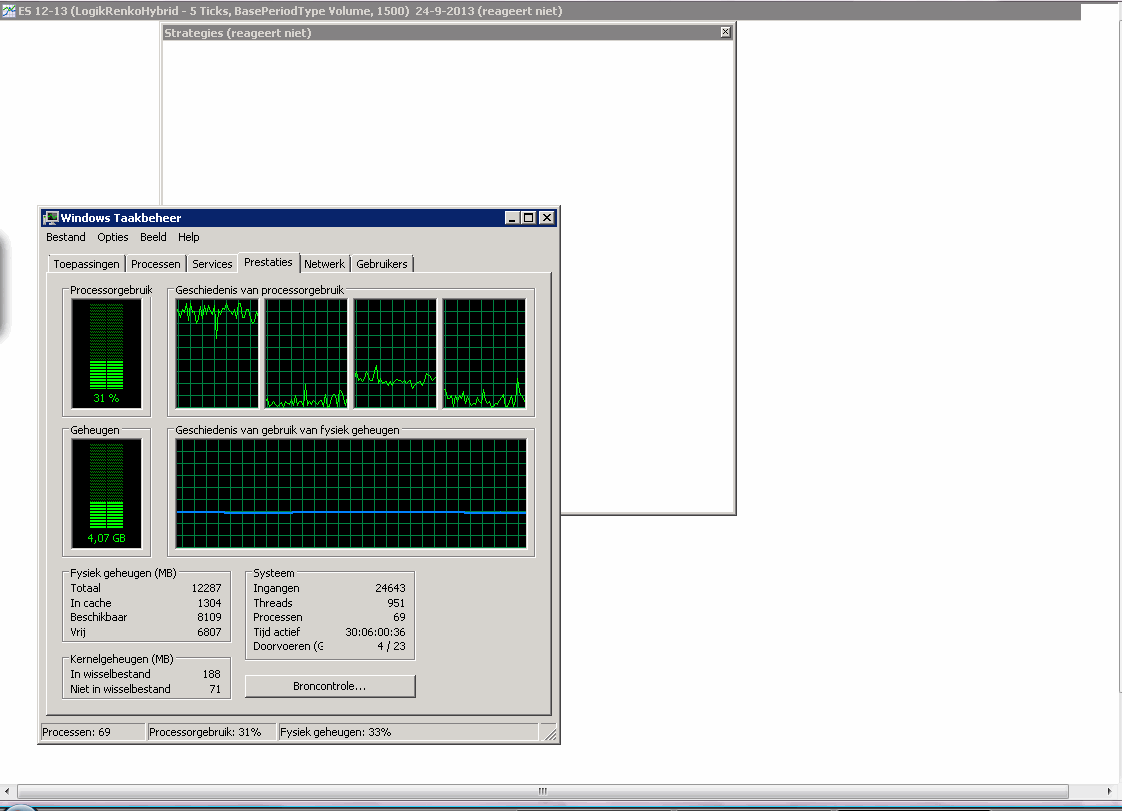Click the Tijd actief value 30:06:00:36
The width and height of the screenshot is (1122, 811).
pyautogui.click(x=375, y=632)
